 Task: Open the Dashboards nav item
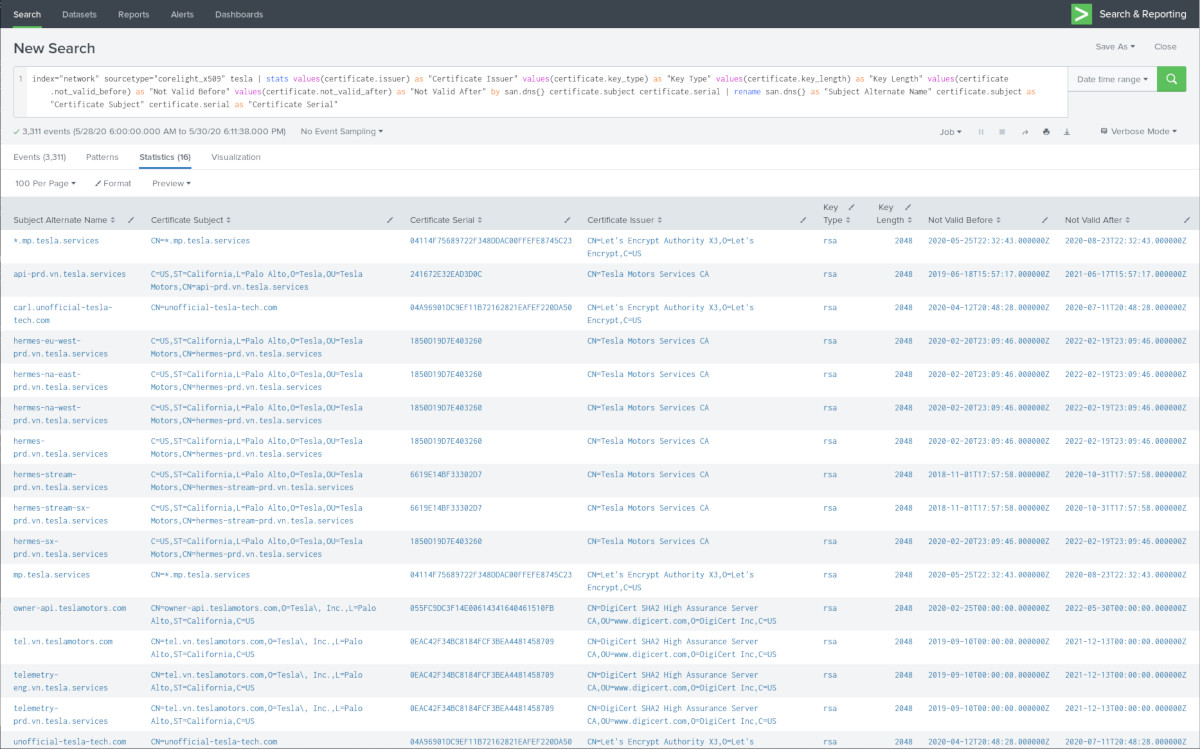[239, 14]
